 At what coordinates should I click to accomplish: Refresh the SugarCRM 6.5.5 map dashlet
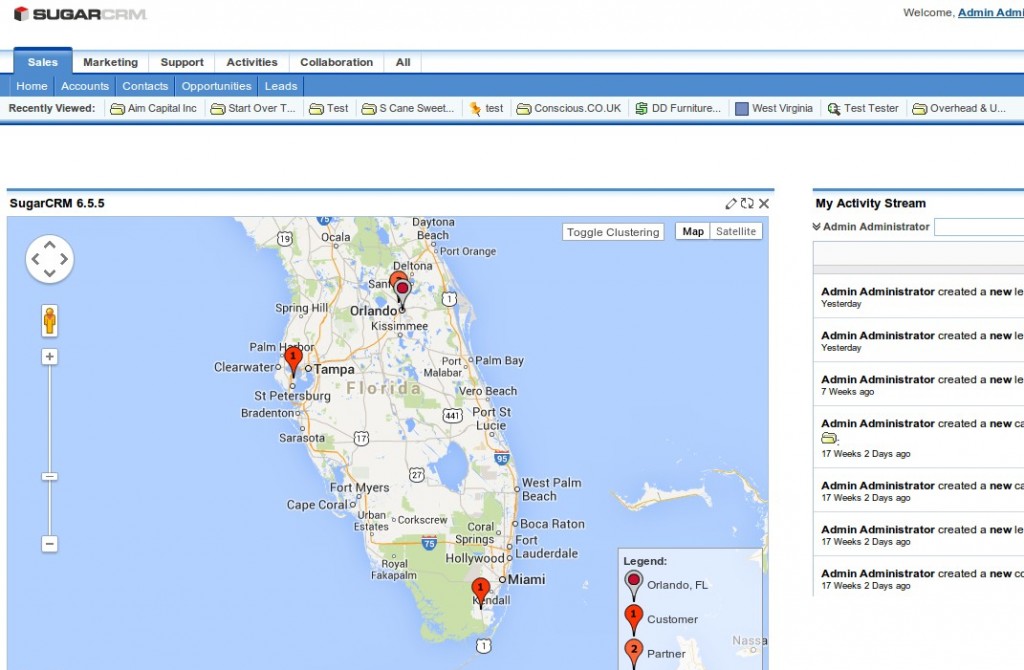[747, 204]
